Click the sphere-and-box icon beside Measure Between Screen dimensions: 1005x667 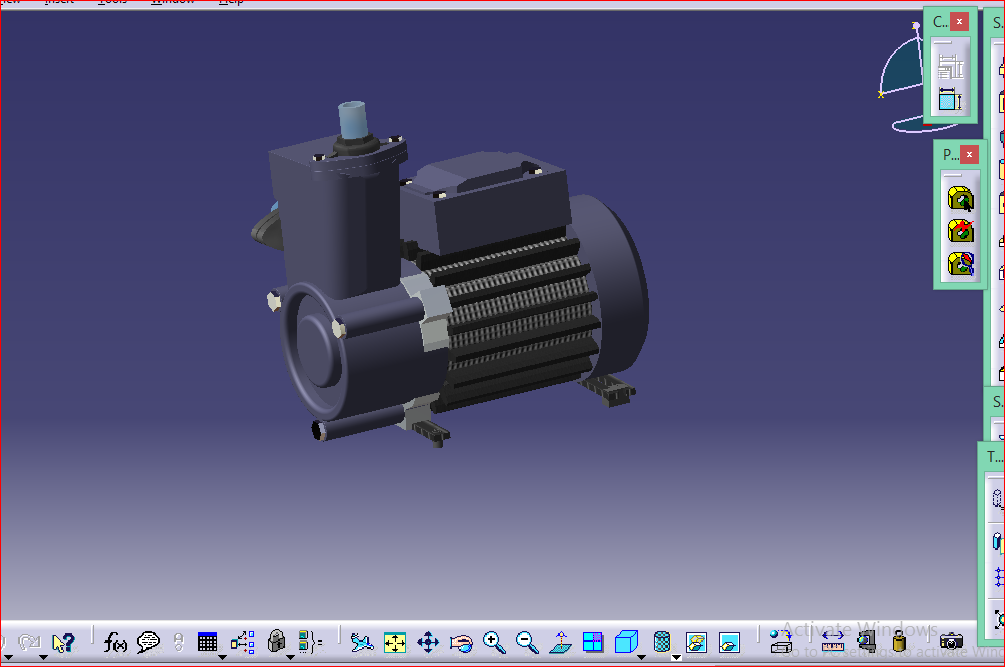tap(781, 642)
